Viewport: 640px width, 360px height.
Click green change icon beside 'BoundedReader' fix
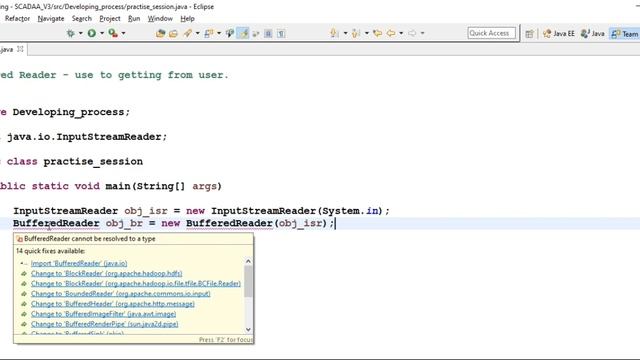click(24, 294)
